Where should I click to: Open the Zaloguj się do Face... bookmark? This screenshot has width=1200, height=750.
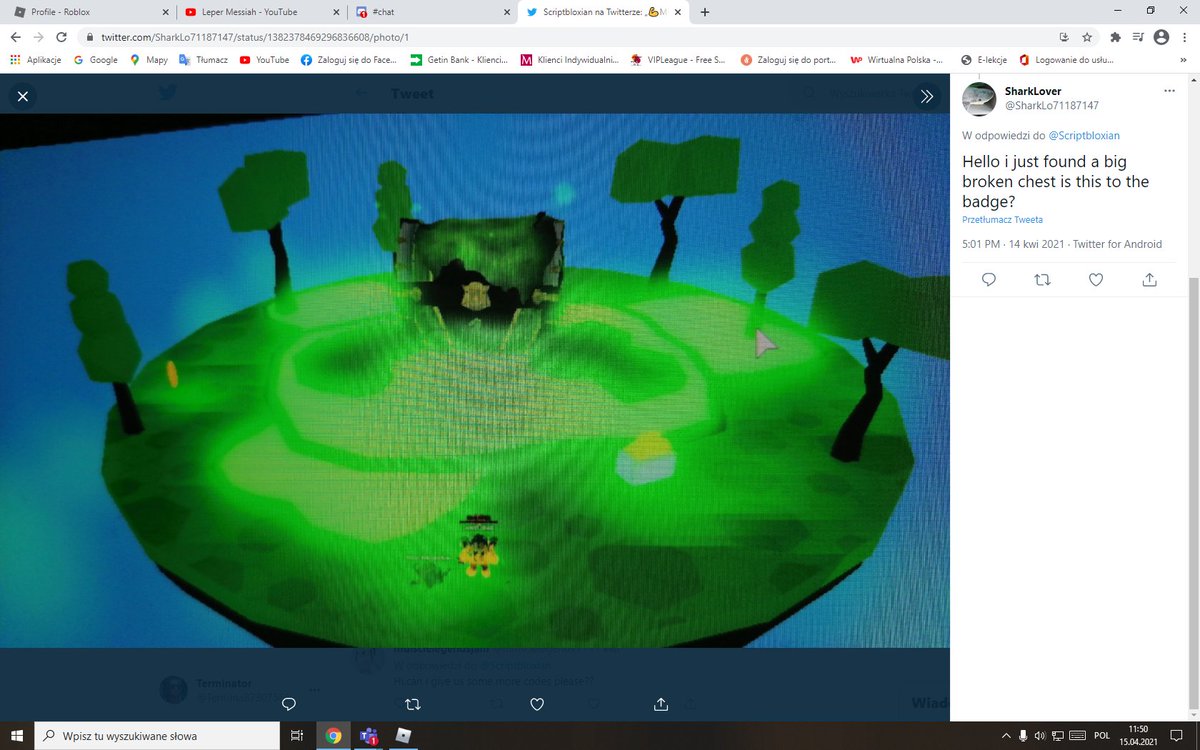(x=348, y=60)
